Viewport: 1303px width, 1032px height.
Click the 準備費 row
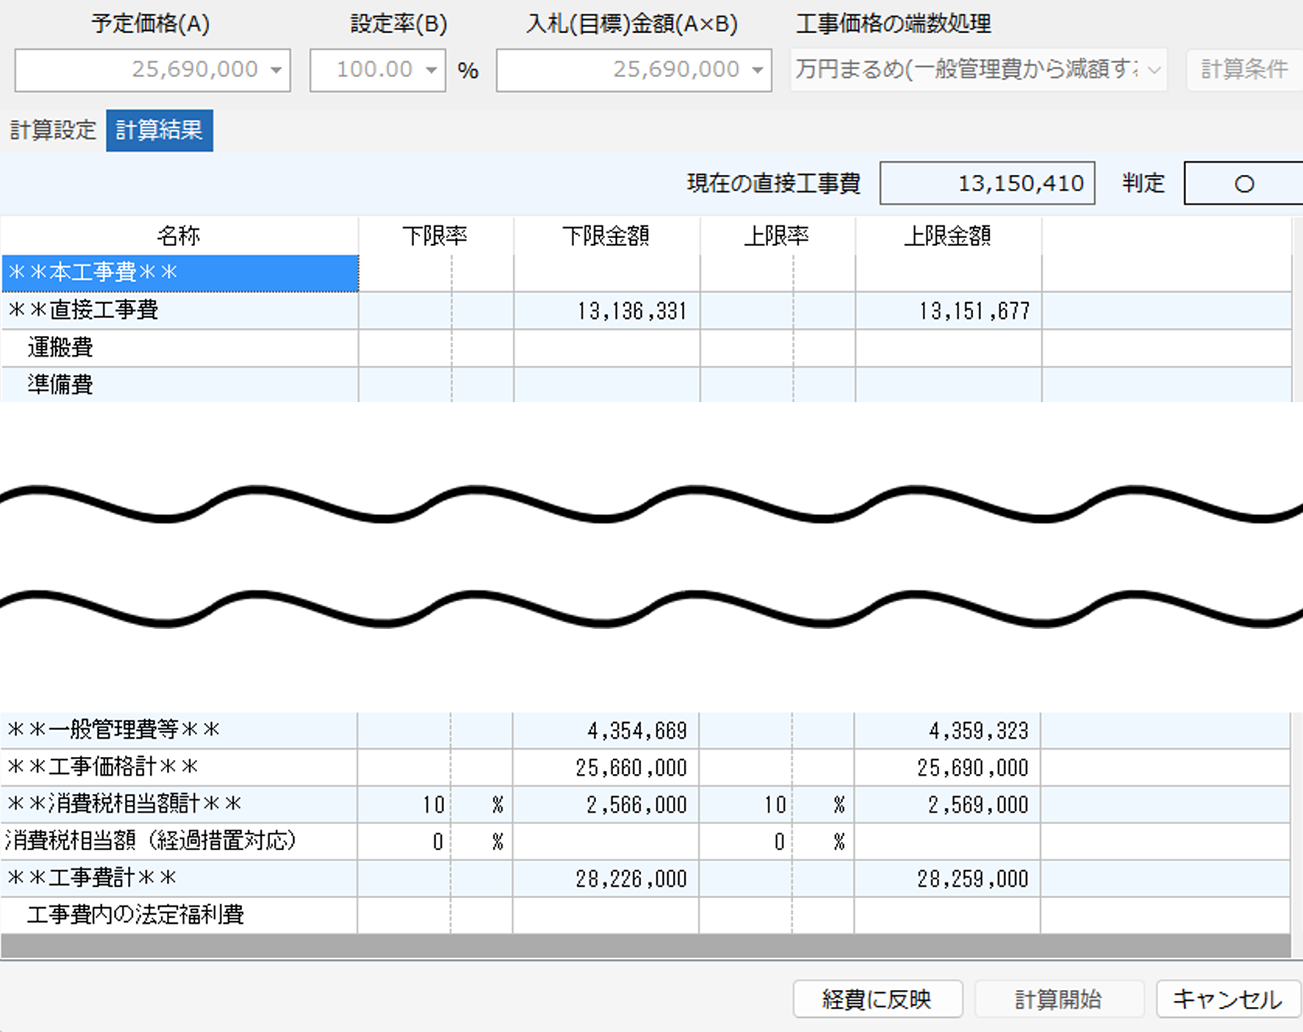[180, 385]
